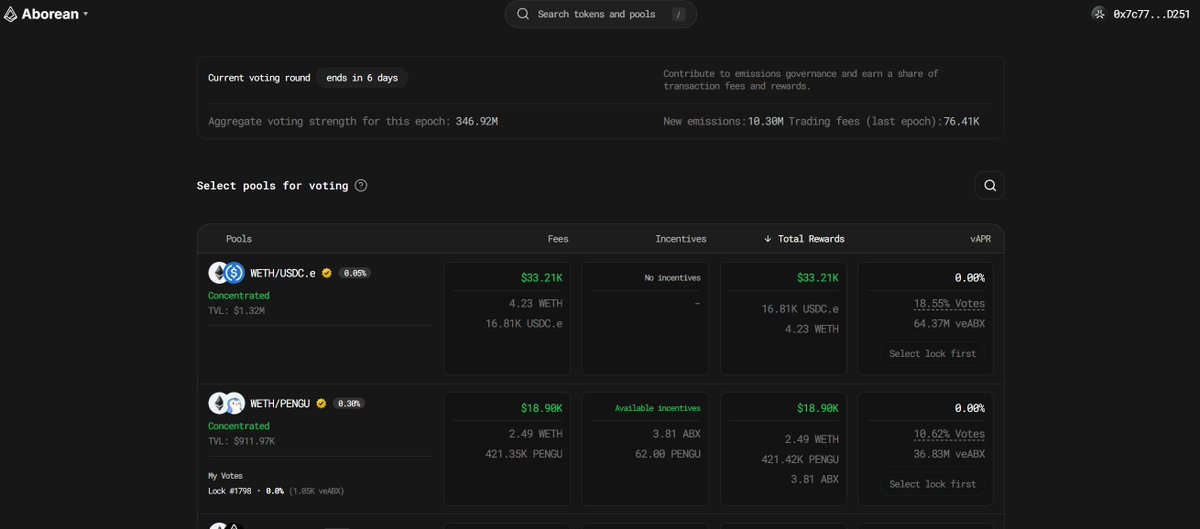The width and height of the screenshot is (1200, 529).
Task: Click Available incentives label for WETH/PENGU
Action: [x=658, y=408]
